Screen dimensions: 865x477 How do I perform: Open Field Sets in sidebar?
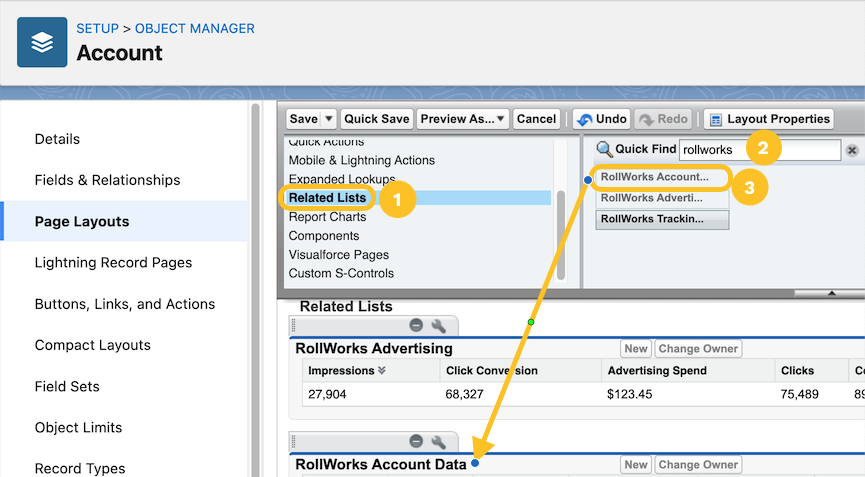point(67,387)
